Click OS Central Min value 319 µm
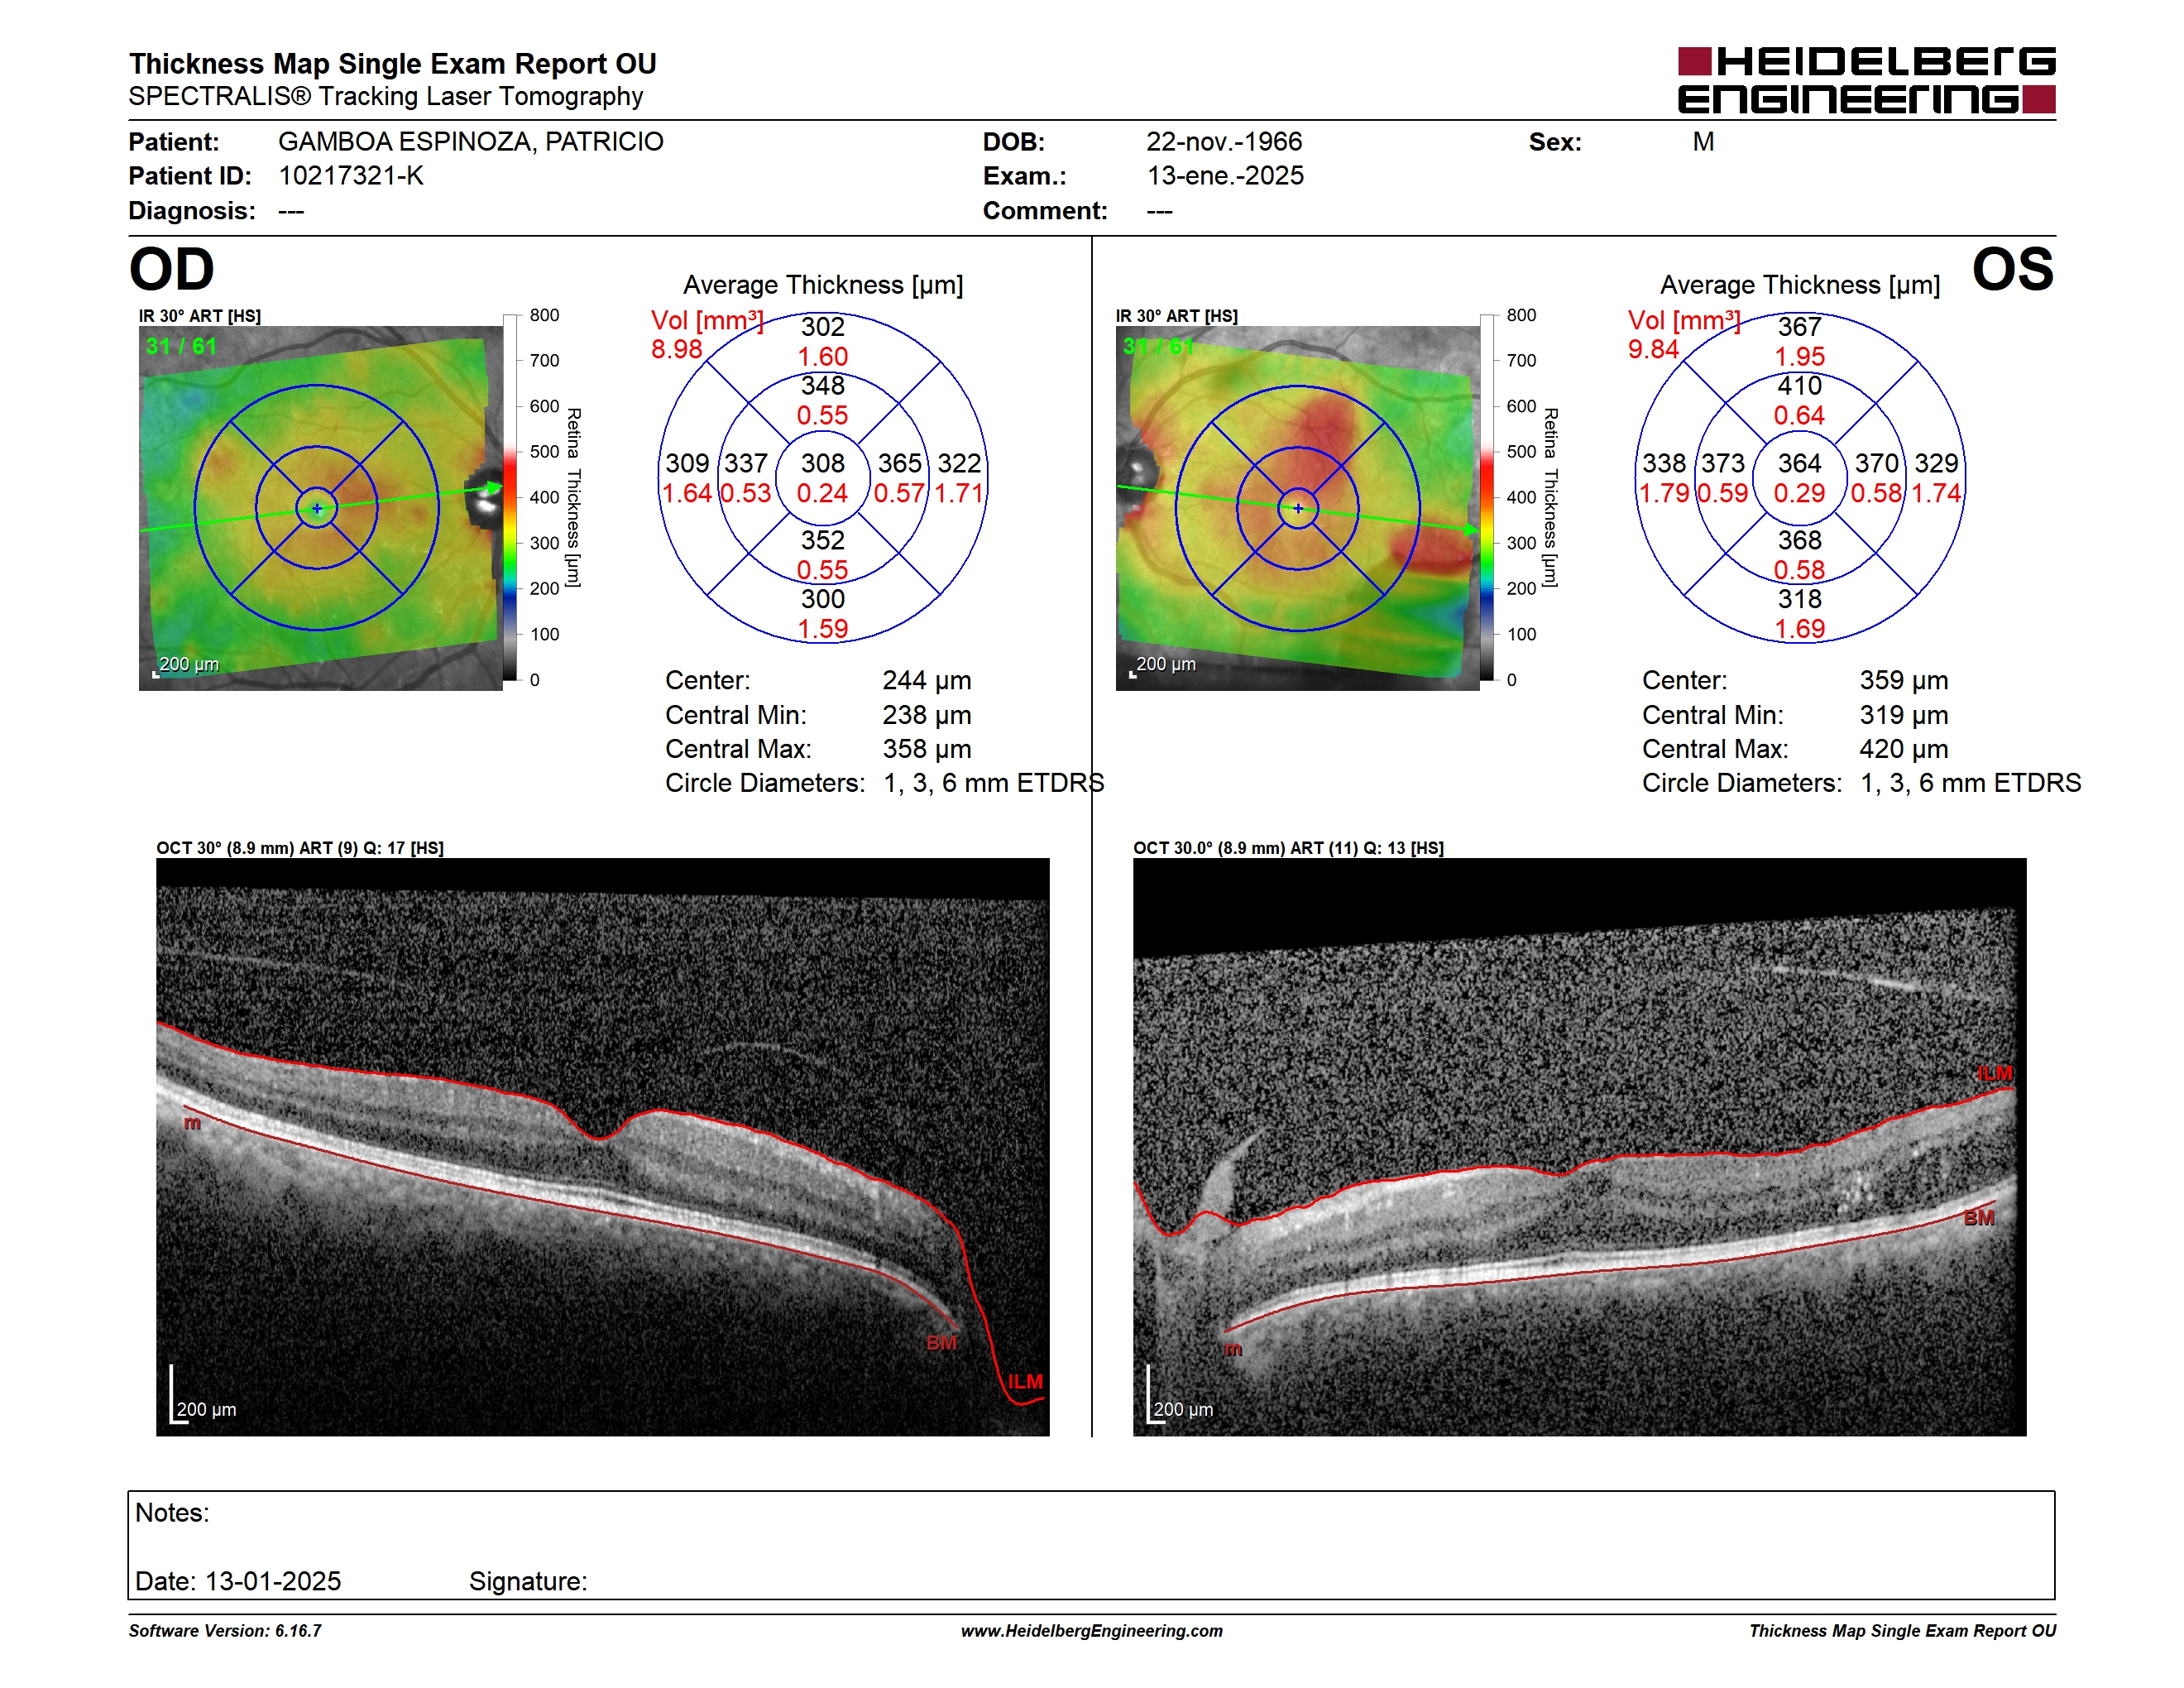The image size is (2184, 1688). click(x=1904, y=715)
